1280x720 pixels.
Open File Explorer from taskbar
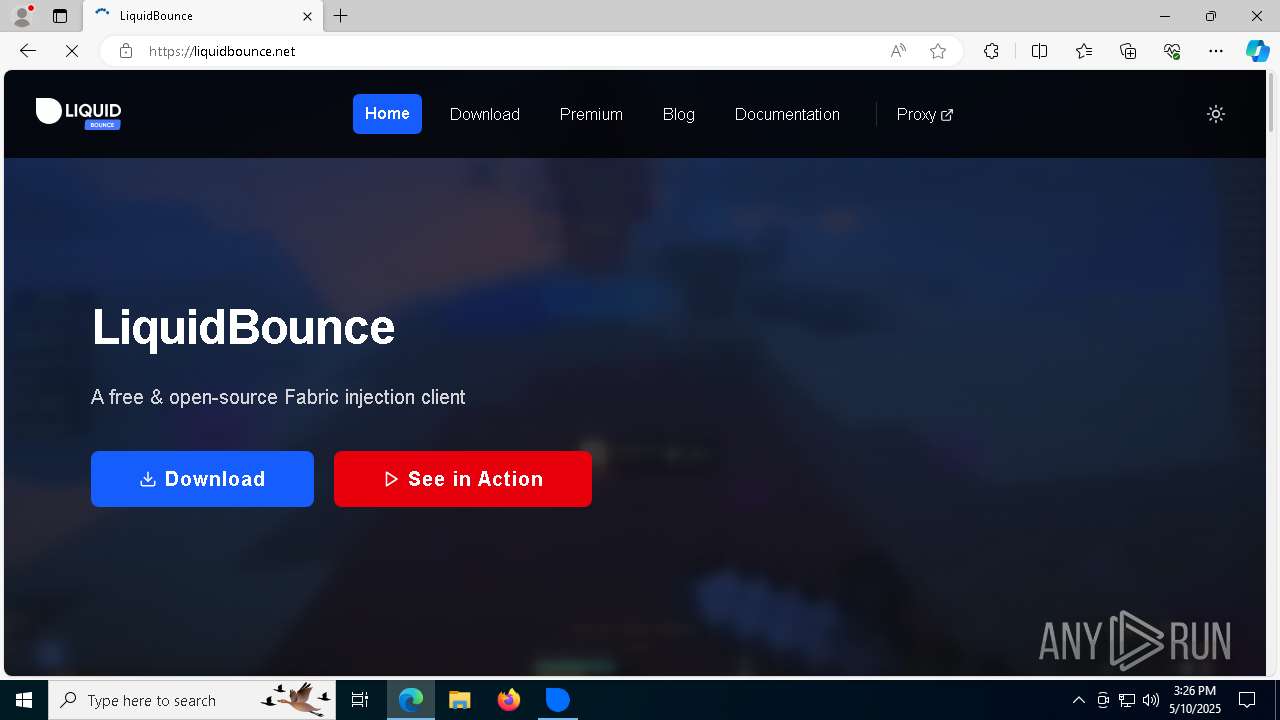click(x=459, y=700)
